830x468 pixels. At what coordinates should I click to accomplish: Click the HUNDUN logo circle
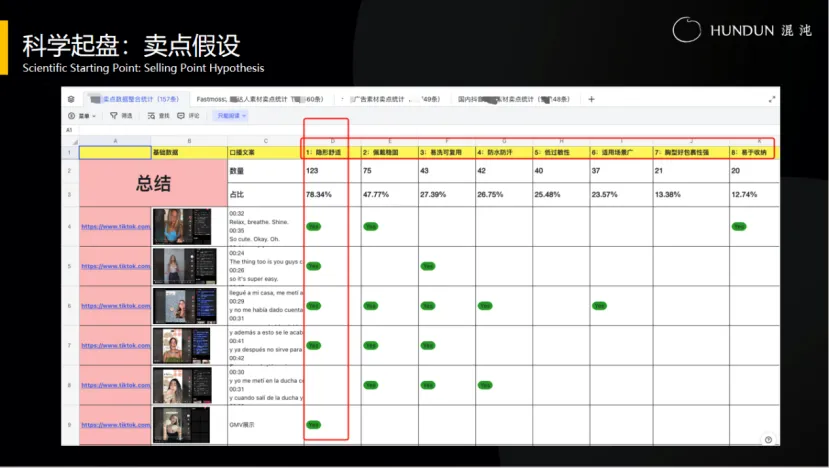(x=687, y=29)
